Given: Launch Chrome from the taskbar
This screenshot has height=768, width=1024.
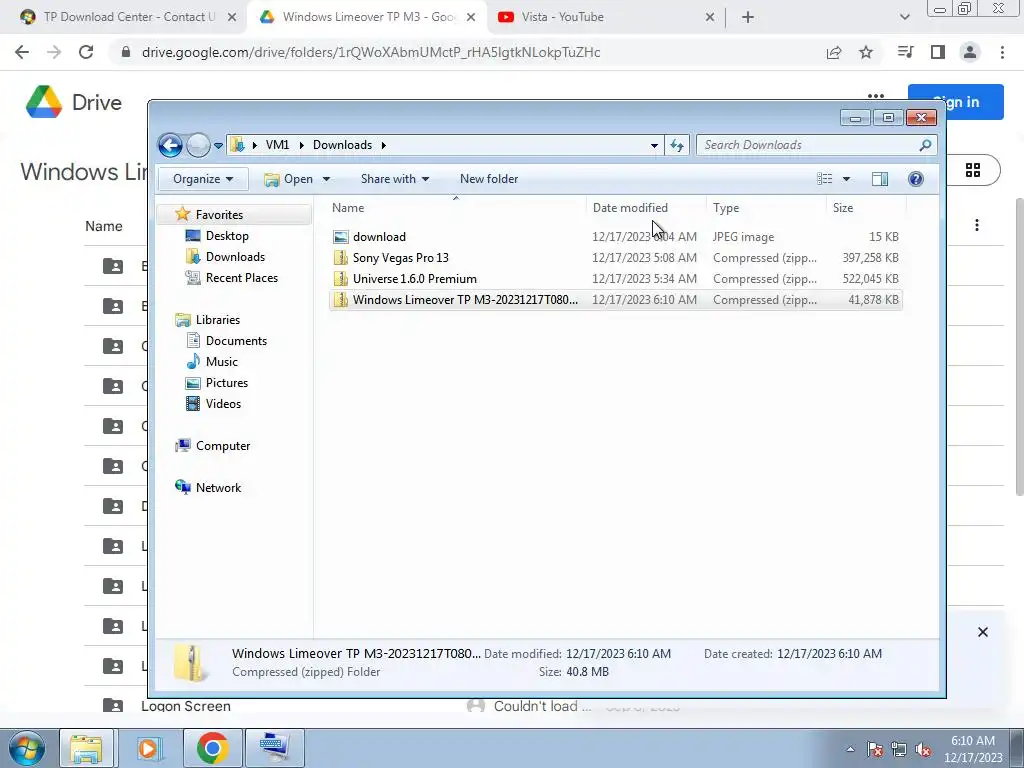Looking at the screenshot, I should coord(212,748).
